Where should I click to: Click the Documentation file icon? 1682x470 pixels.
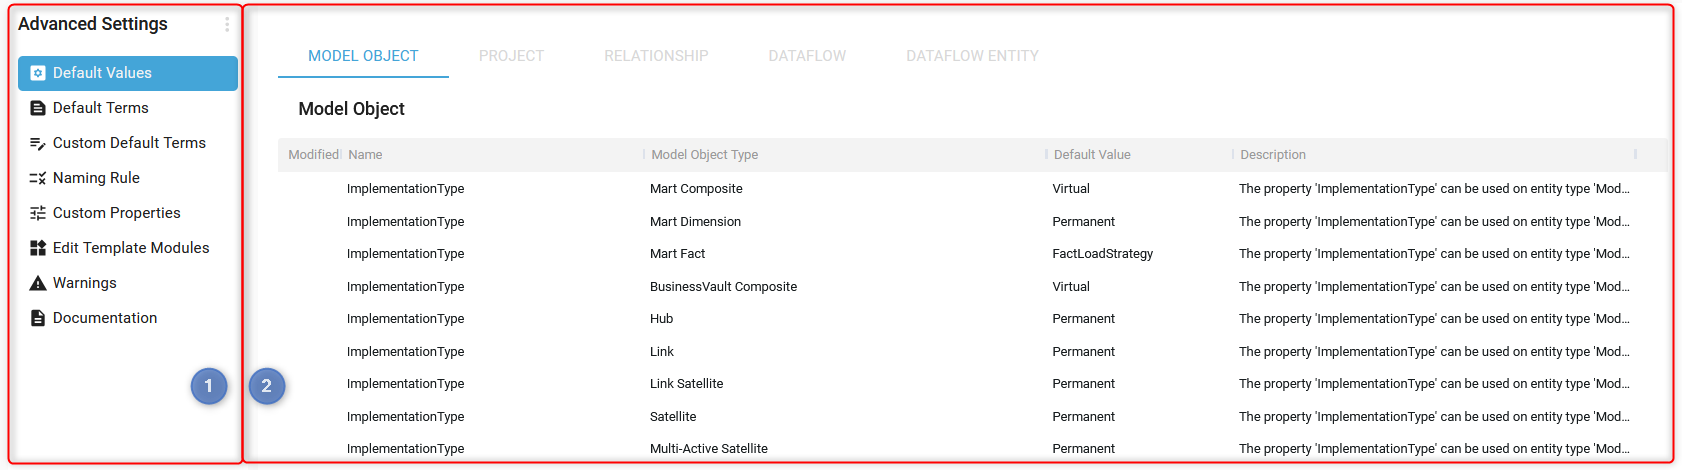tap(38, 318)
